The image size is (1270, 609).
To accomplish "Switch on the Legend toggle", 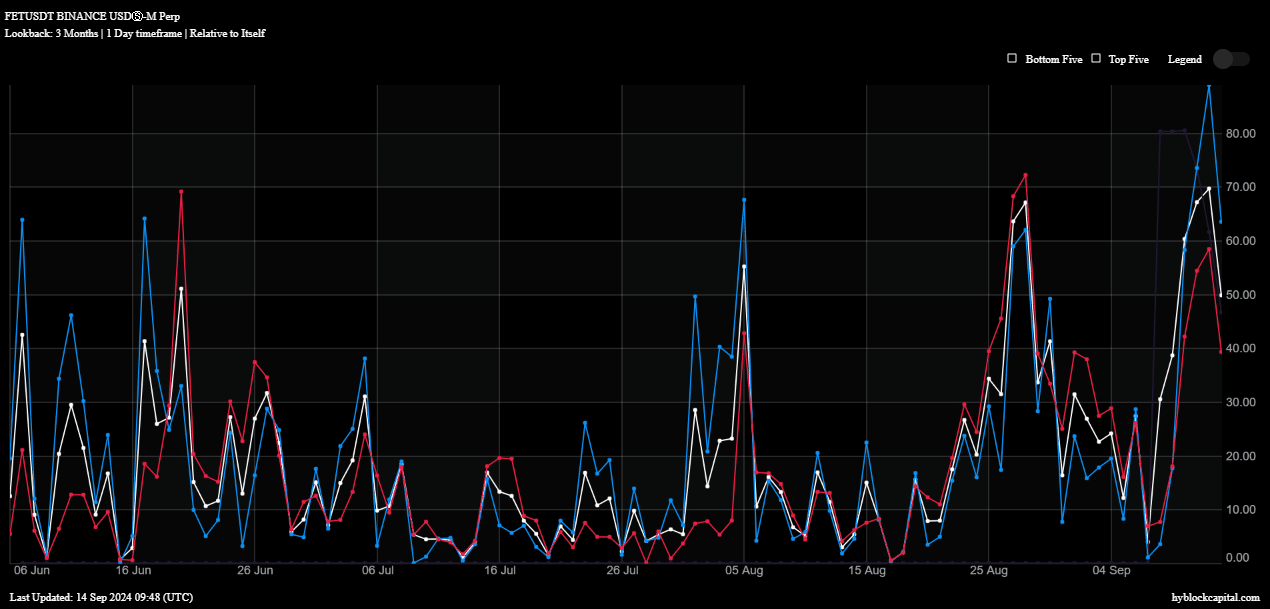I will pos(1231,59).
